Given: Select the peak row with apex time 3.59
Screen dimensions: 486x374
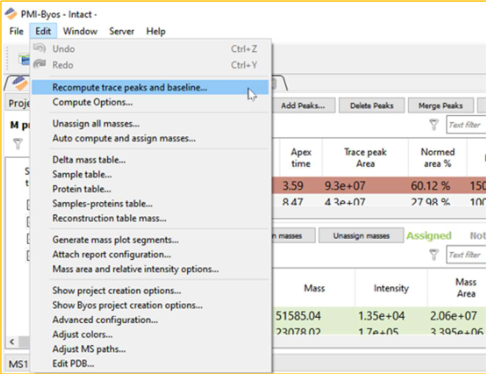Looking at the screenshot, I should tap(379, 185).
